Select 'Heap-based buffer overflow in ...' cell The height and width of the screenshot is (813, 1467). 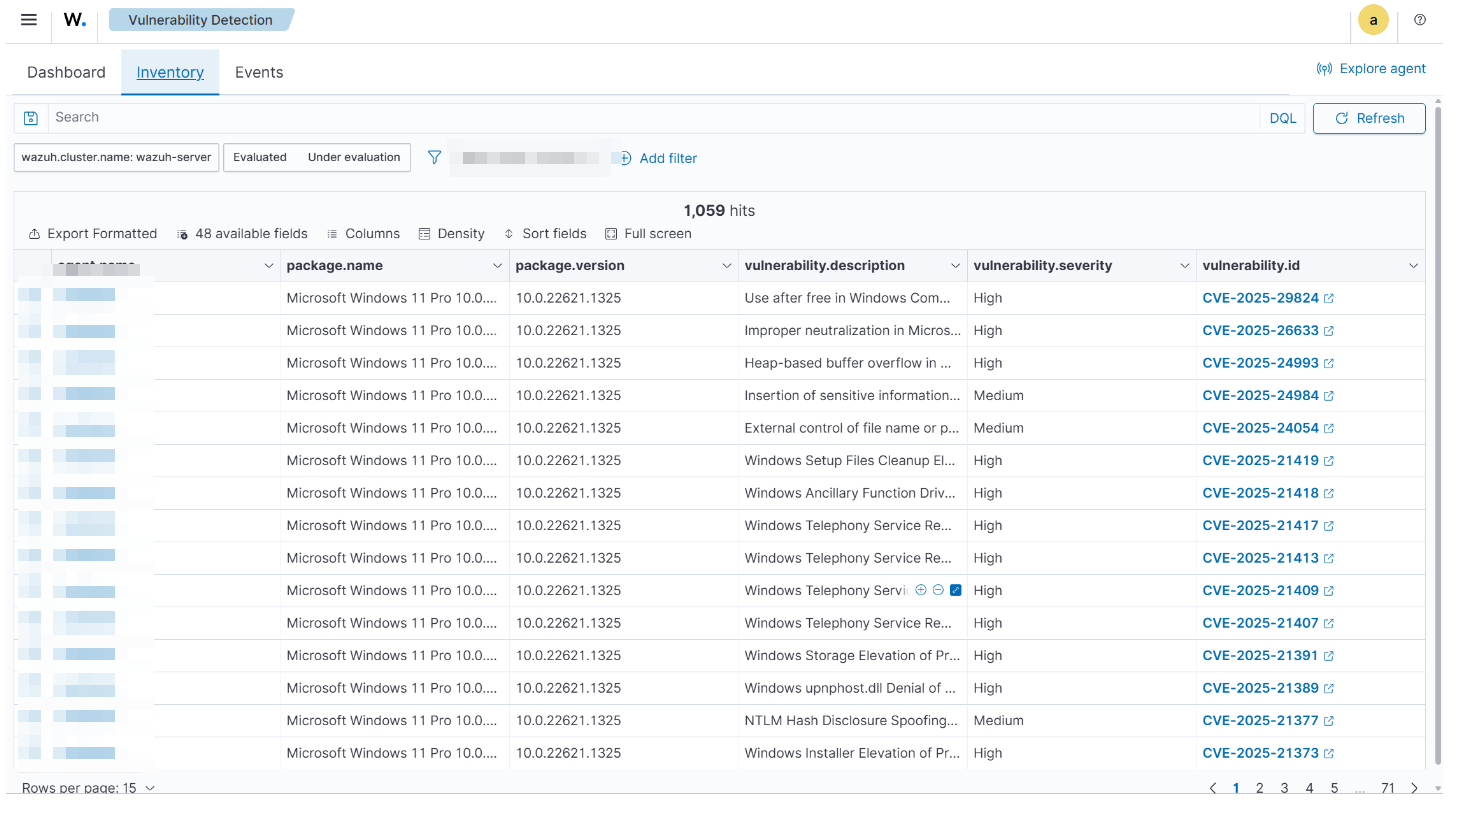[x=853, y=363]
